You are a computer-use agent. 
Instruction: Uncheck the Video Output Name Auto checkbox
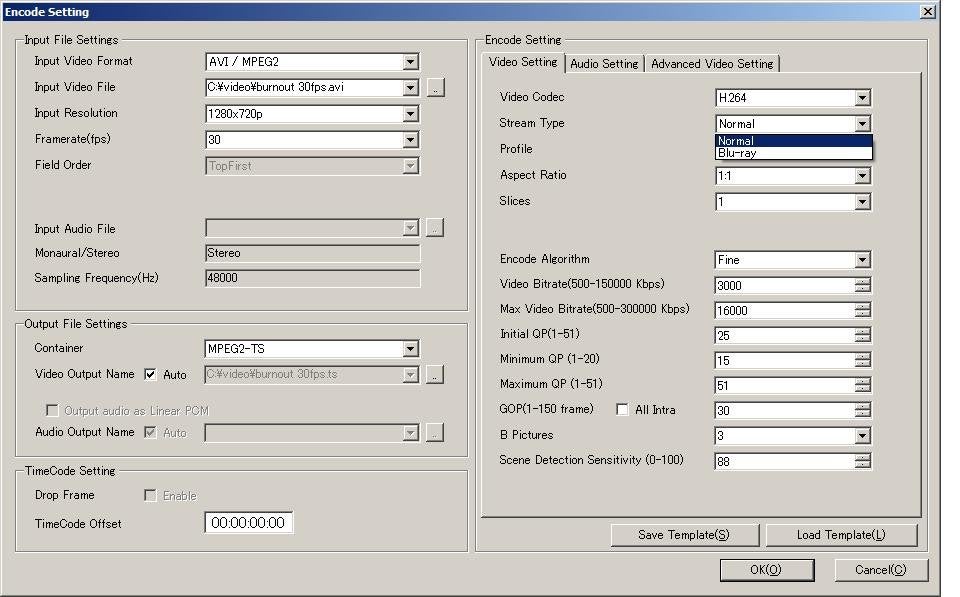click(x=151, y=375)
